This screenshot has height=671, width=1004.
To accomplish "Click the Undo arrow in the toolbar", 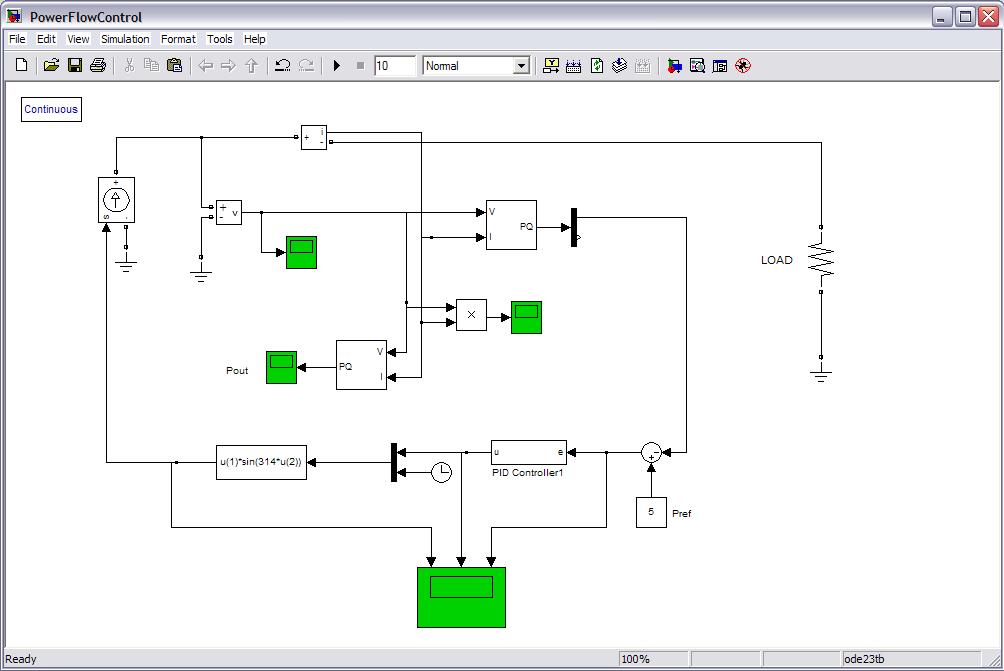I will (282, 66).
